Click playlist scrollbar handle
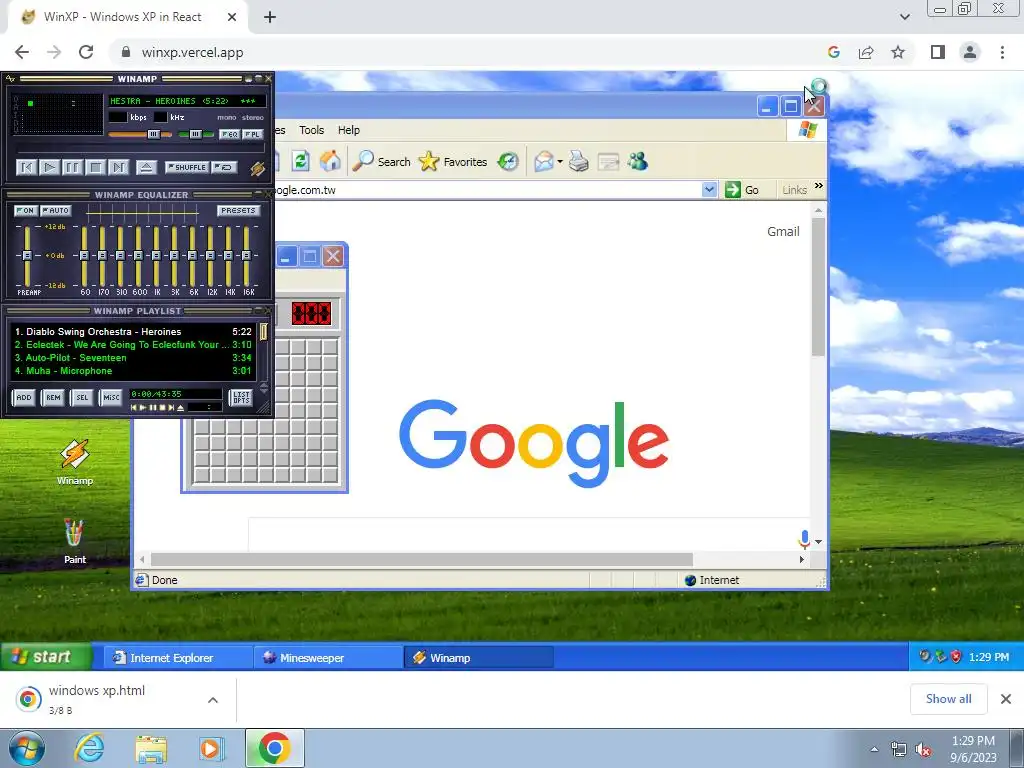This screenshot has height=768, width=1024. coord(264,332)
